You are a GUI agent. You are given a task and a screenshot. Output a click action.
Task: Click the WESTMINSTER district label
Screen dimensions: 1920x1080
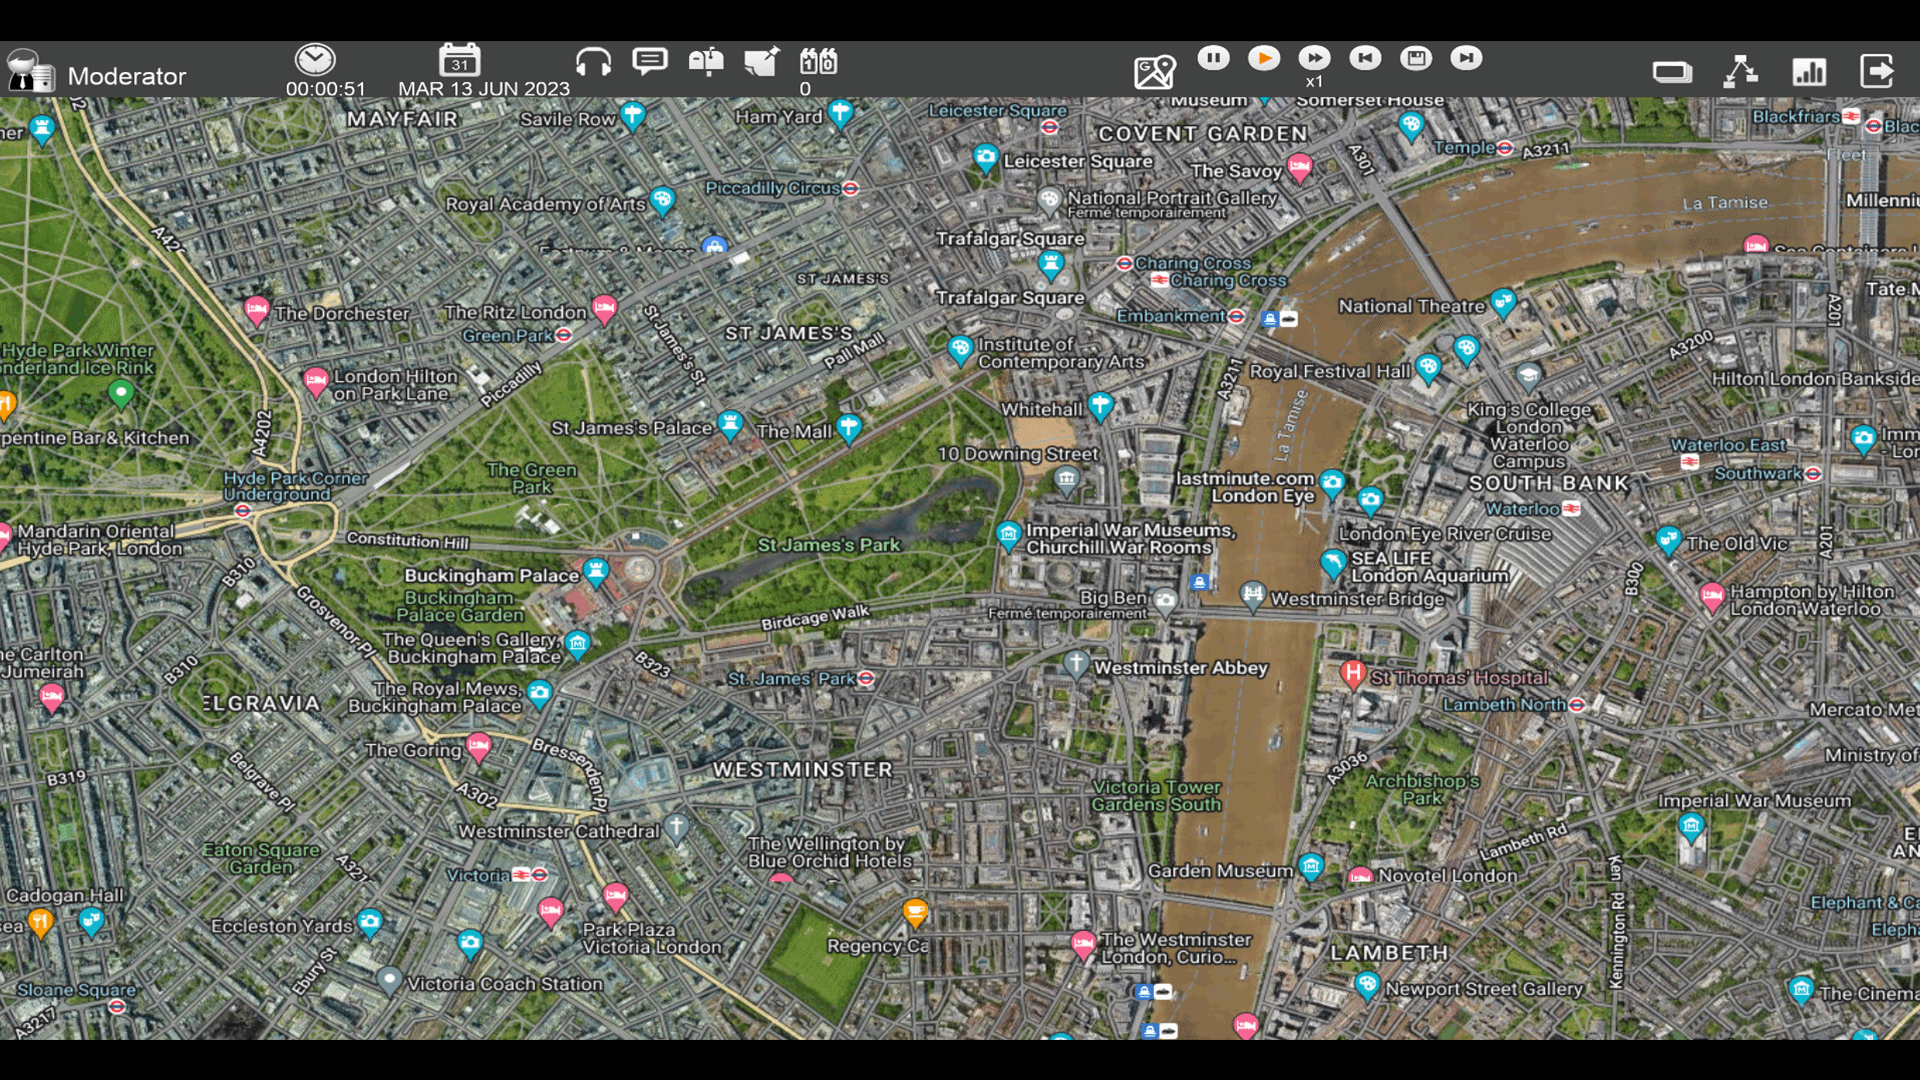(x=803, y=770)
